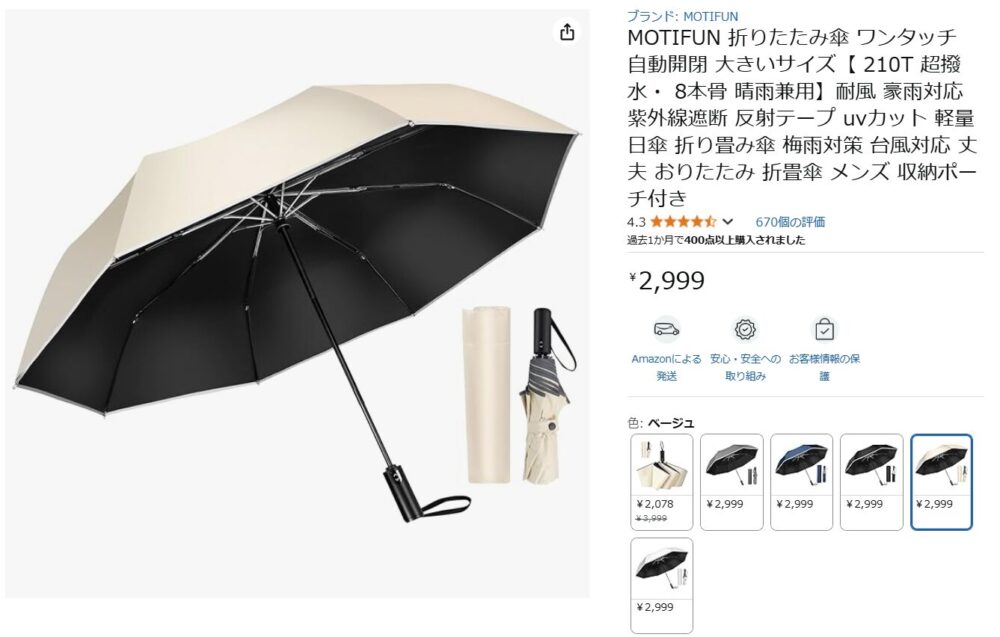Click the safety badge icon

pos(745,330)
